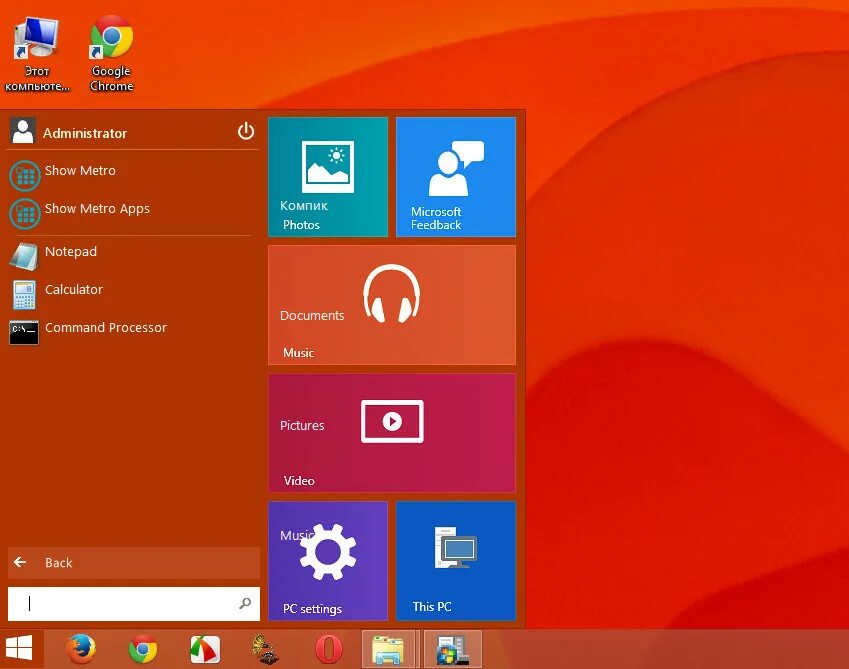Click the Administrator user avatar

(23, 132)
